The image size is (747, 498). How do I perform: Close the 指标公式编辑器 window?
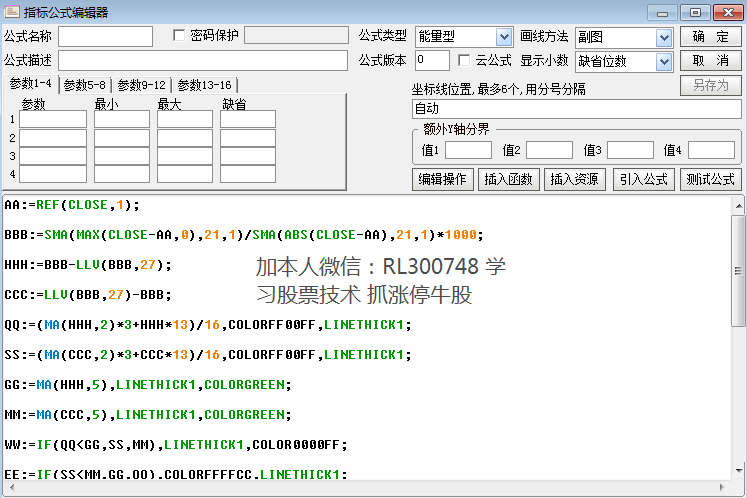pos(728,12)
